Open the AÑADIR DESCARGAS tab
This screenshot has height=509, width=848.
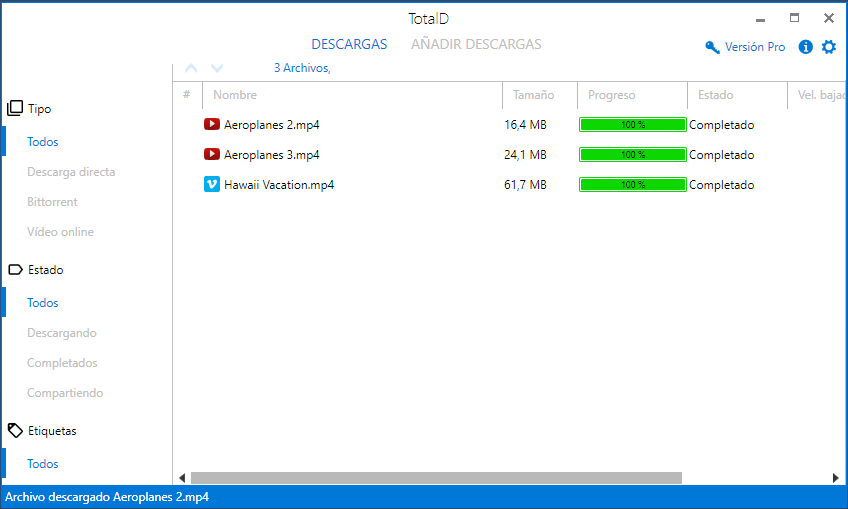(476, 44)
